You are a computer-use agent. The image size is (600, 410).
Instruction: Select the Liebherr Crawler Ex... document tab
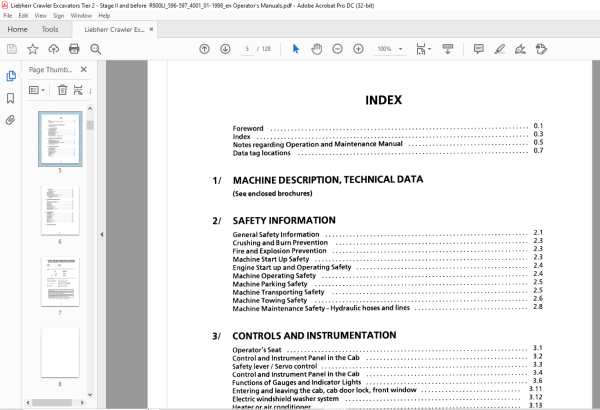tap(114, 29)
